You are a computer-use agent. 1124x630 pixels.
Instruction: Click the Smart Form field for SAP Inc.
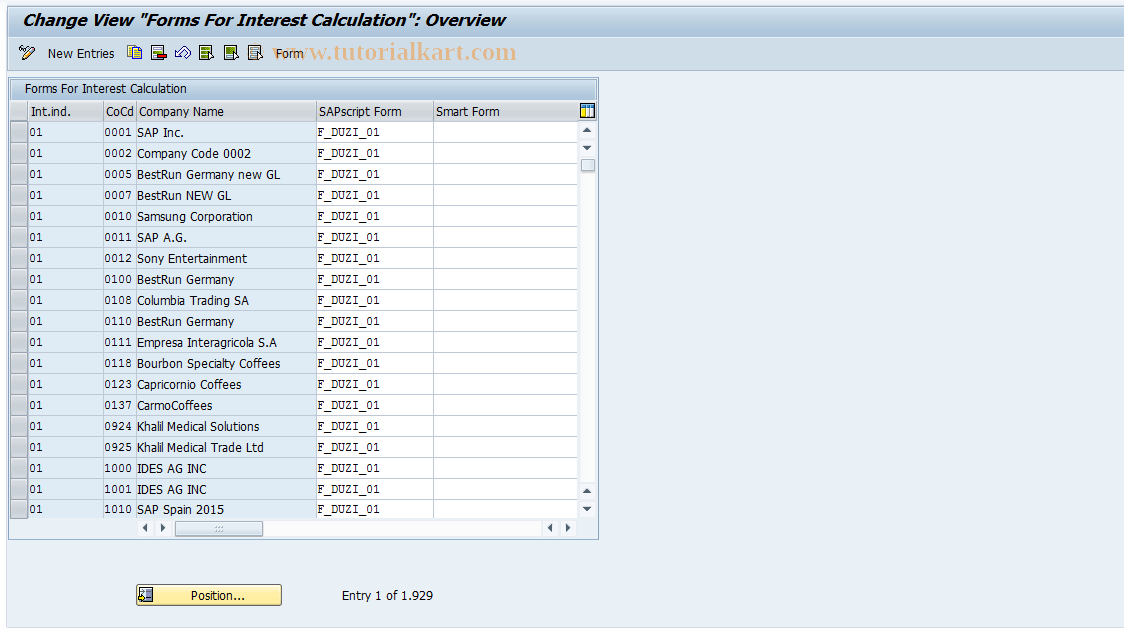[505, 133]
